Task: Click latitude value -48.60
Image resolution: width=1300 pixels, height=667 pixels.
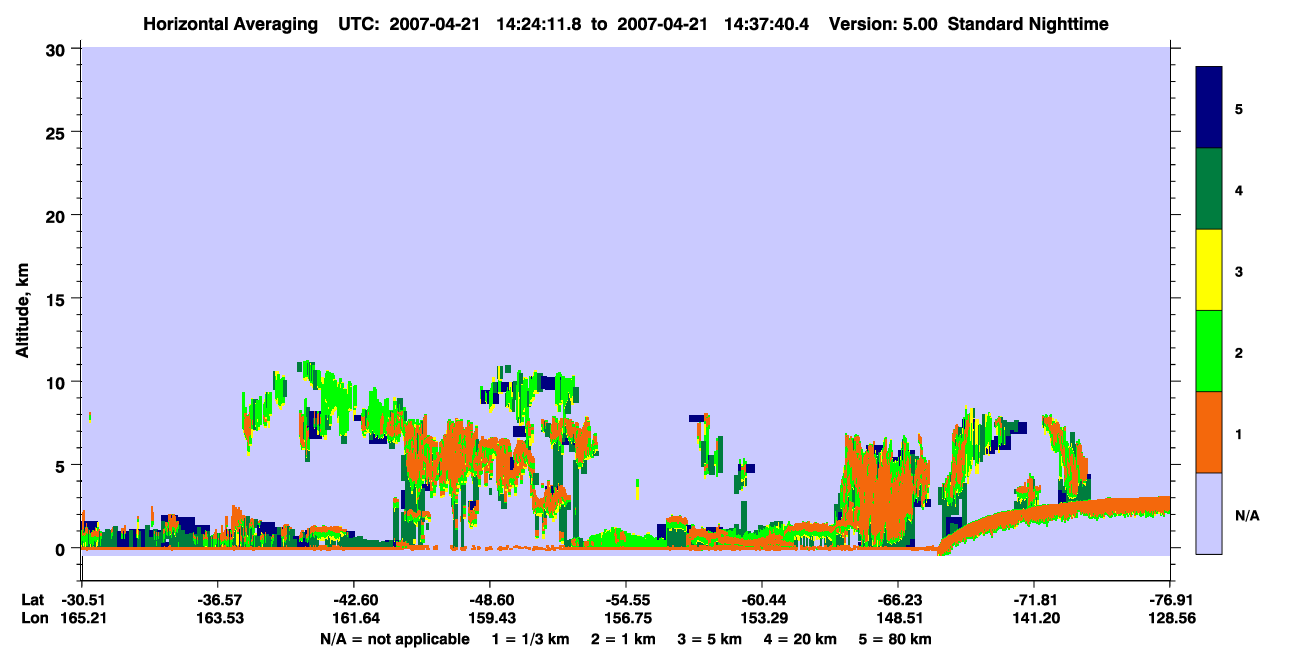Action: (489, 600)
